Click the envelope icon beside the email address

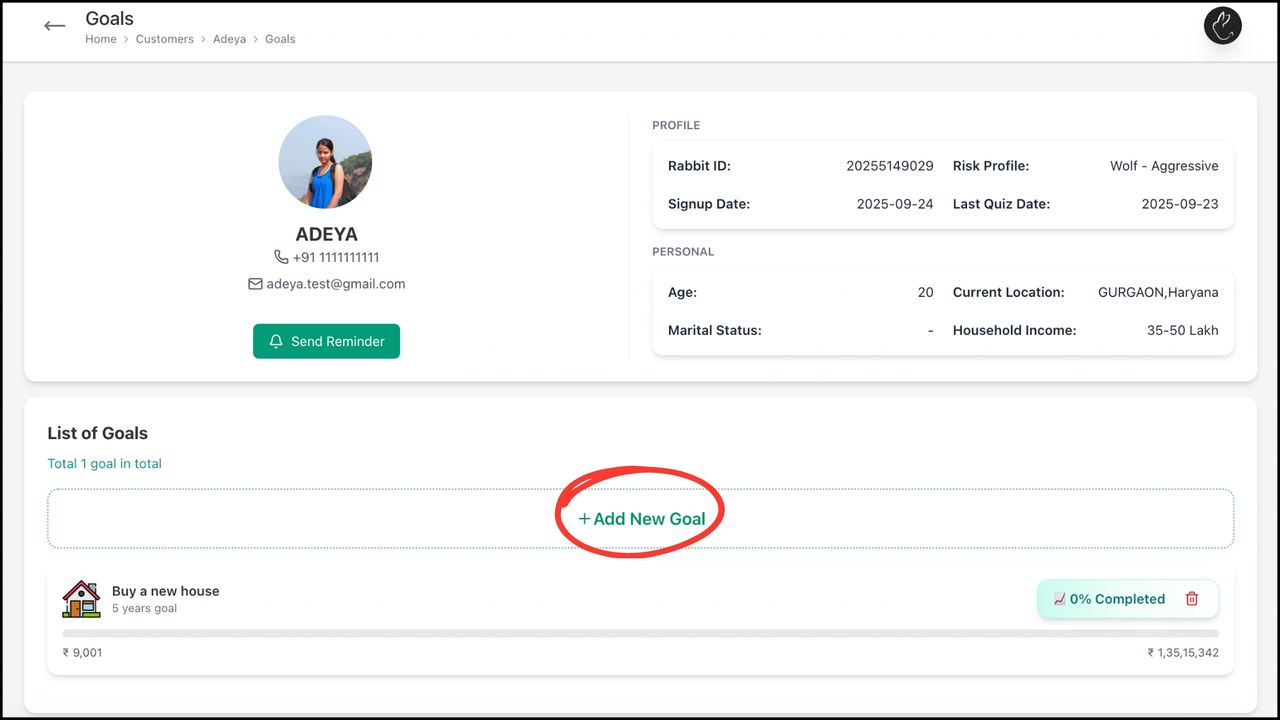[255, 284]
